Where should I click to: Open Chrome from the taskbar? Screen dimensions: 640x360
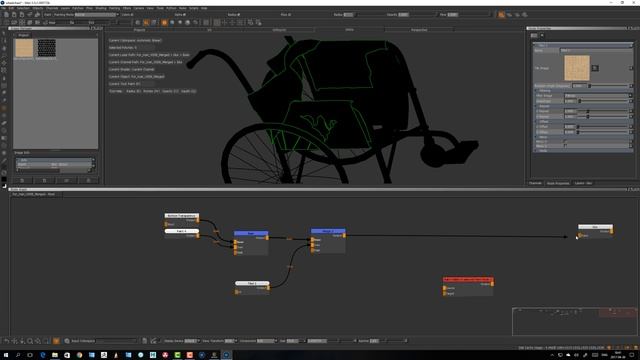point(79,355)
